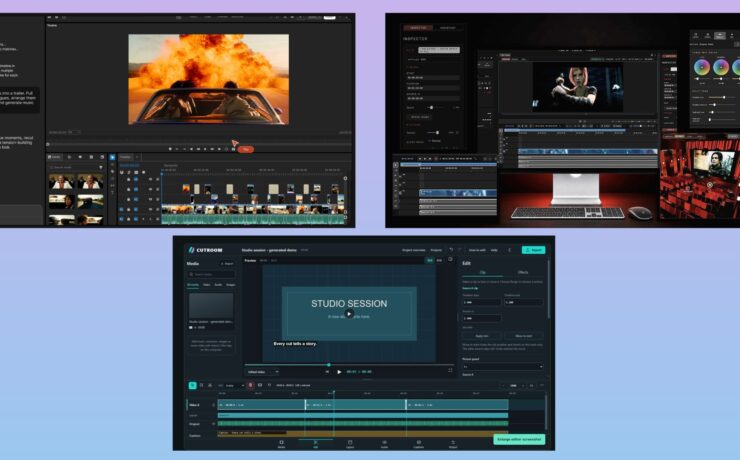Click the first color wheel in right window
Image resolution: width=740 pixels, height=460 pixels.
tap(702, 67)
